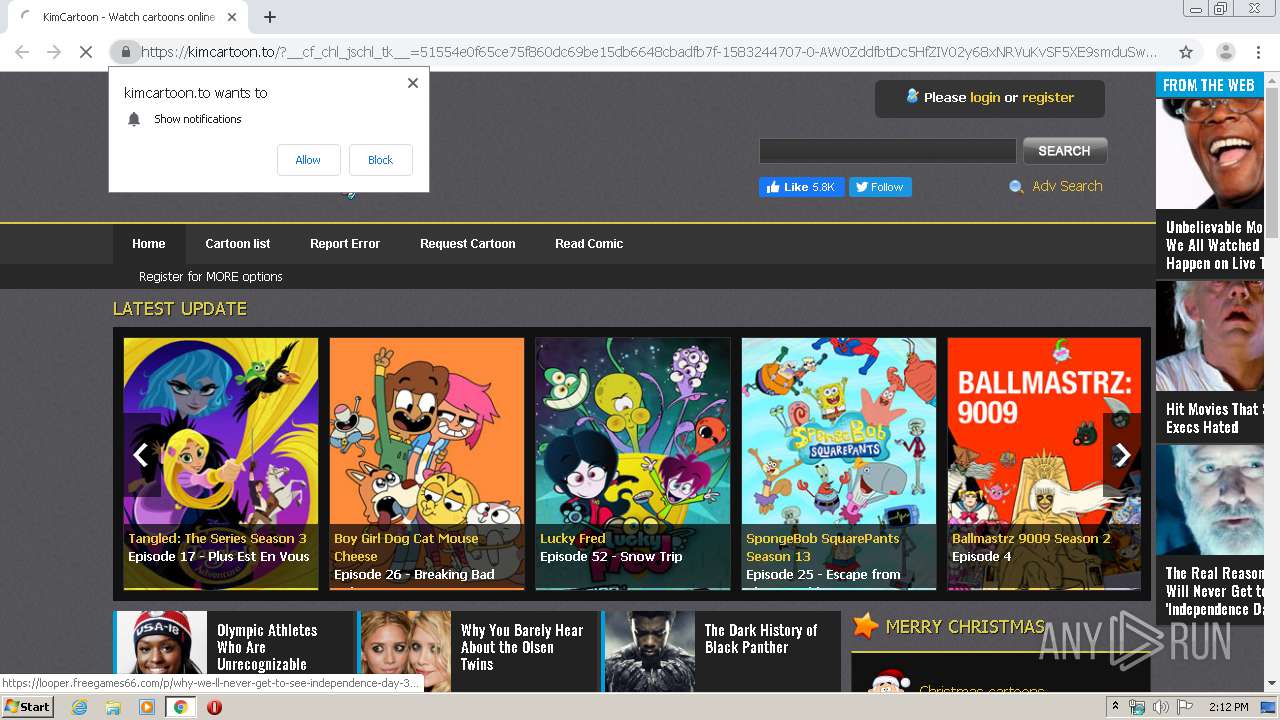This screenshot has width=1280, height=720.
Task: Click the Olsen Twins ad thumbnail image
Action: click(406, 651)
